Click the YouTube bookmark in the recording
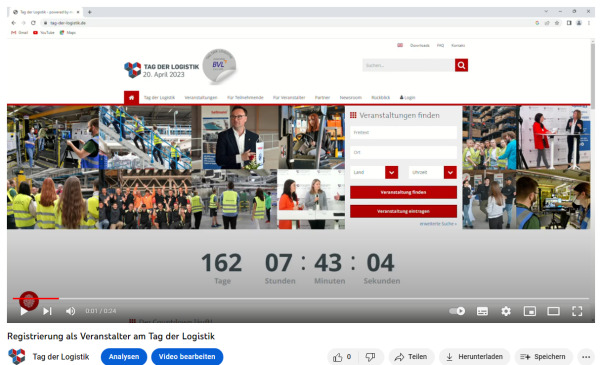The image size is (600, 365). point(44,33)
